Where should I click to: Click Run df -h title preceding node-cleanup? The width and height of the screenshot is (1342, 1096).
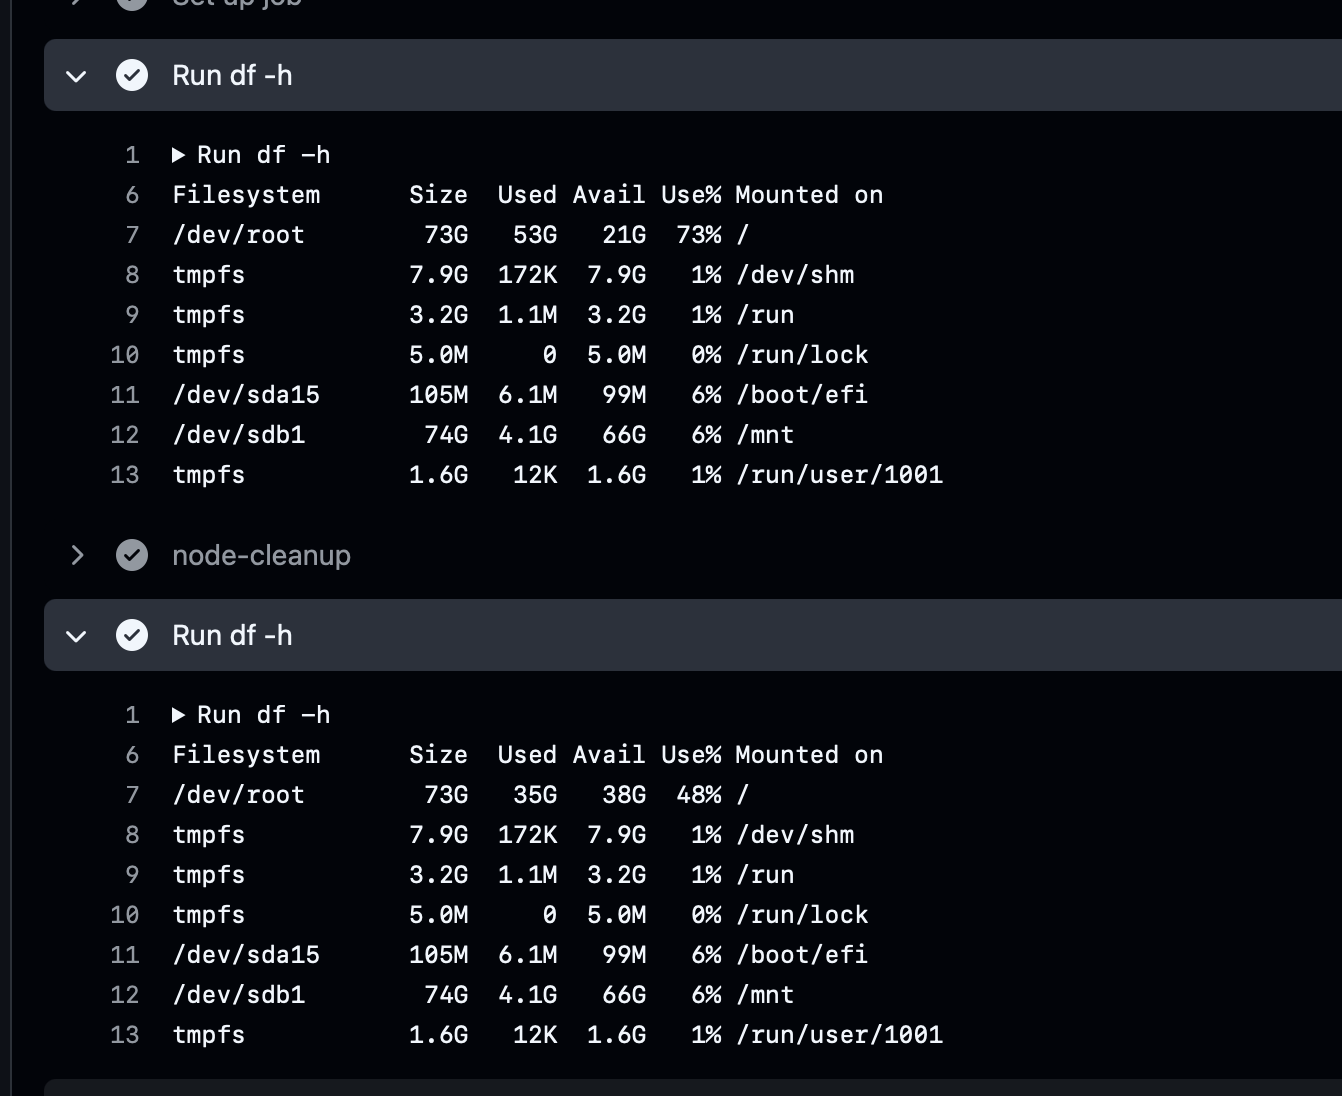(232, 75)
